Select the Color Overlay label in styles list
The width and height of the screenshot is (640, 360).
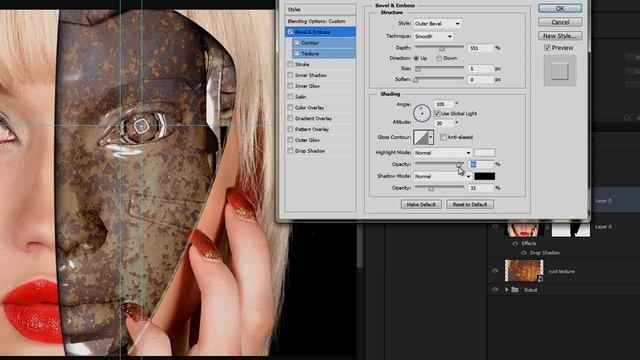[309, 108]
